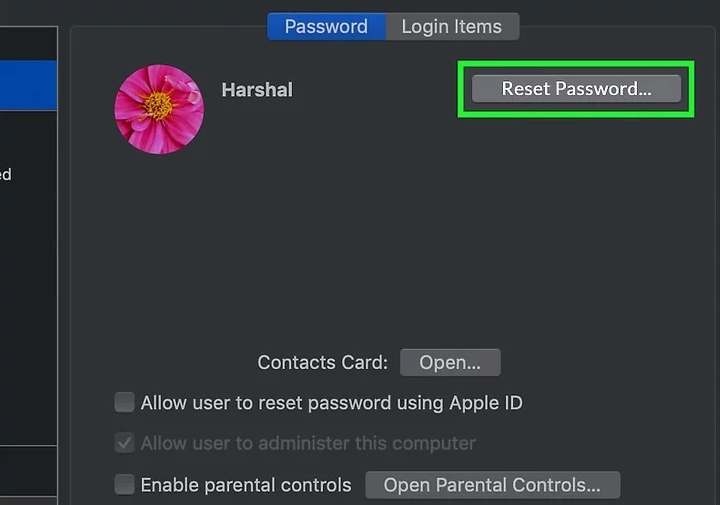This screenshot has height=505, width=720.
Task: Enable Apple ID password reset checkbox
Action: (124, 403)
